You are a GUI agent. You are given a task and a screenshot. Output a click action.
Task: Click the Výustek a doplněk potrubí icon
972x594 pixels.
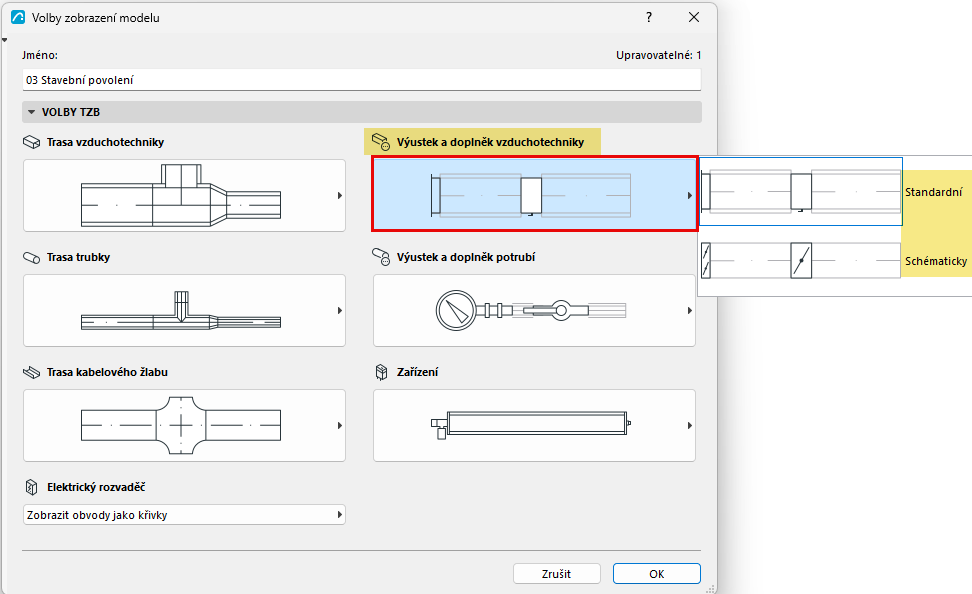tap(381, 257)
